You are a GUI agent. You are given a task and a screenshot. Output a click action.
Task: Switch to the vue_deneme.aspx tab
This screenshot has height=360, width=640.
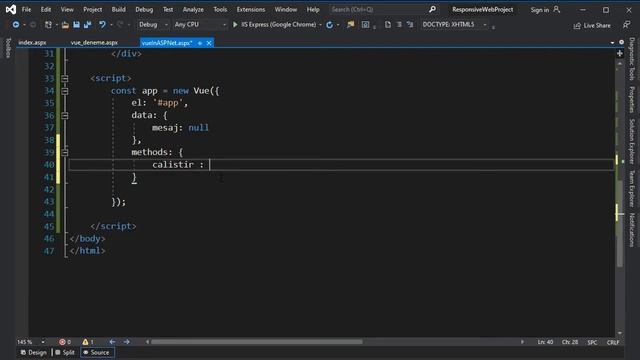94,42
